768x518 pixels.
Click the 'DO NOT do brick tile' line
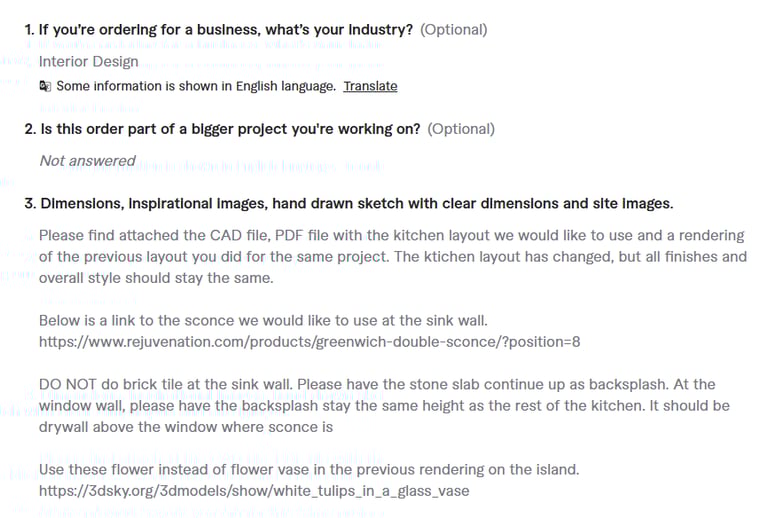click(377, 384)
